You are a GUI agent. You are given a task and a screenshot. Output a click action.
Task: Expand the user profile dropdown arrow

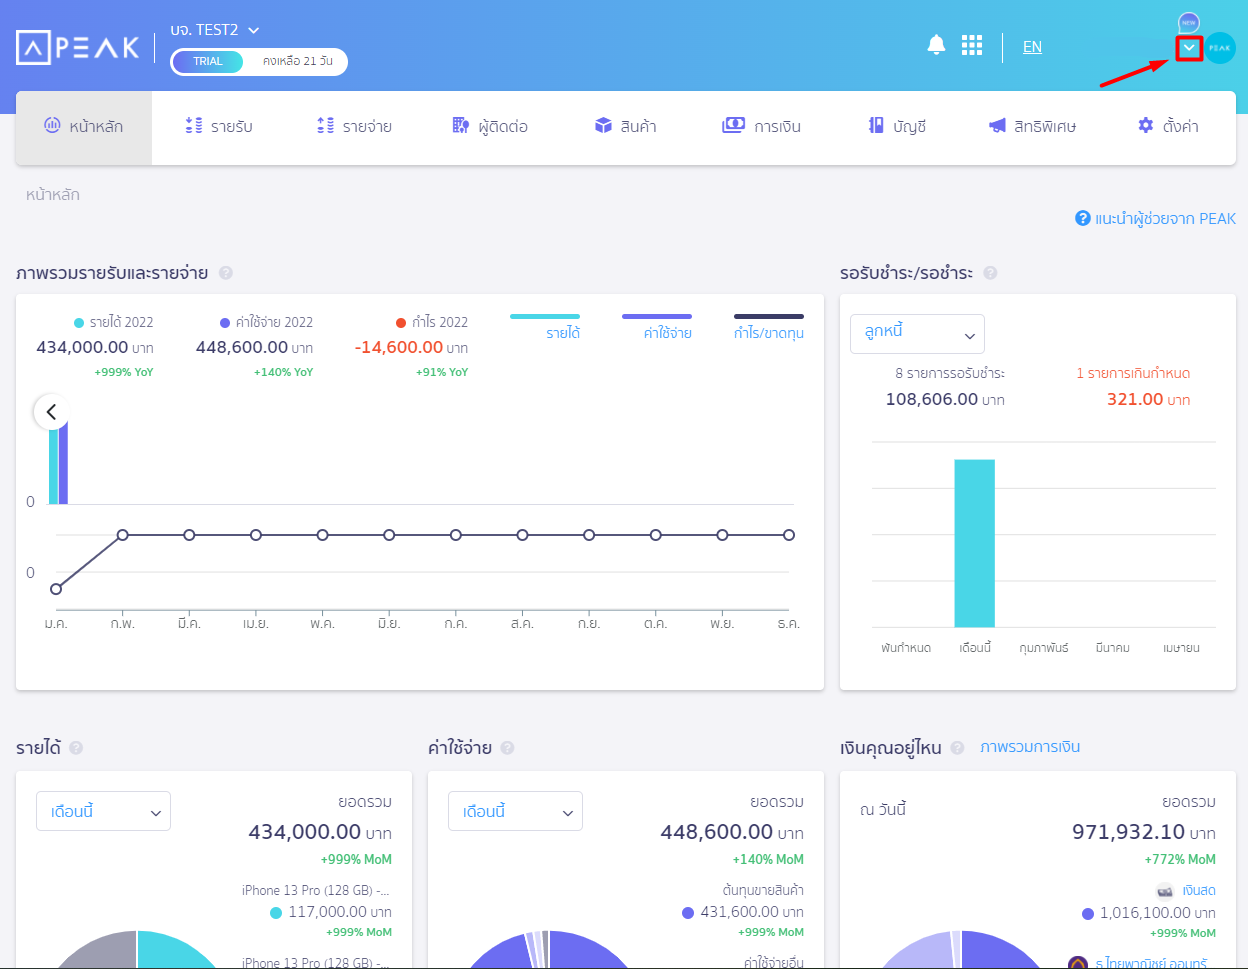(1189, 48)
